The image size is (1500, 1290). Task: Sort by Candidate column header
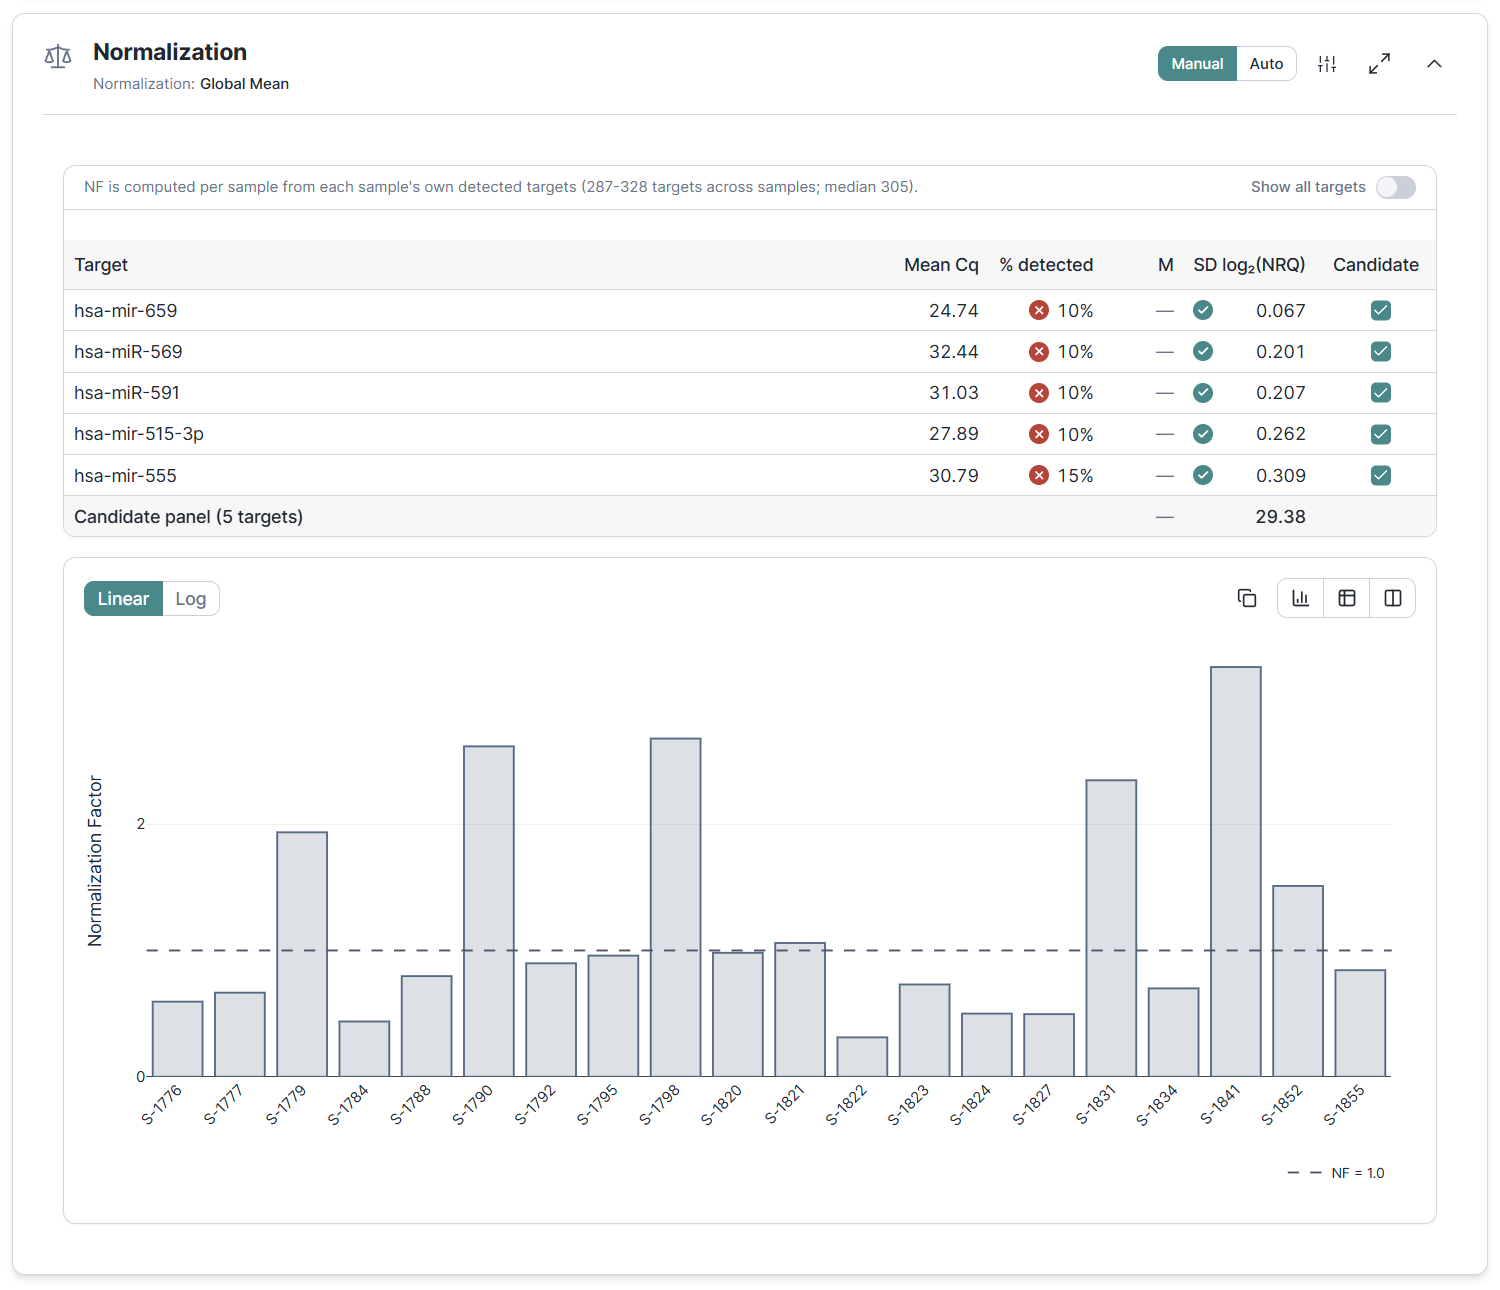[x=1376, y=265]
